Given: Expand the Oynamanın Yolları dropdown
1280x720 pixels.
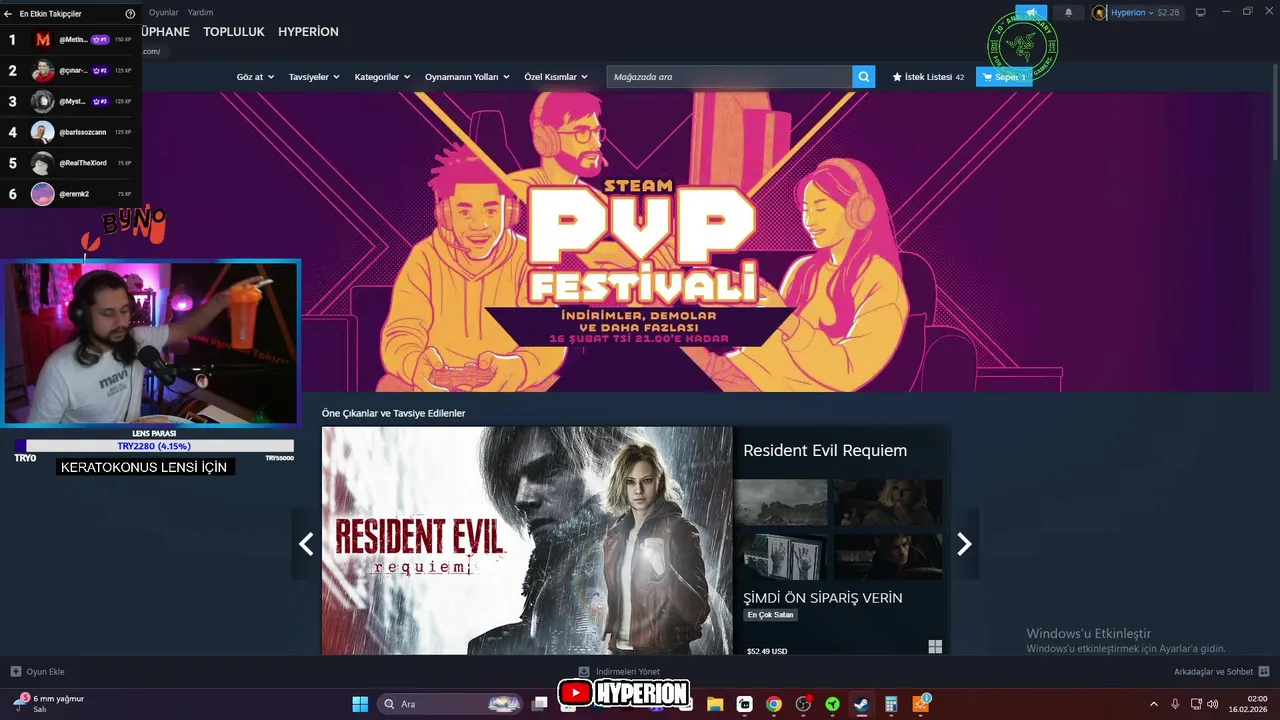Looking at the screenshot, I should pos(467,77).
